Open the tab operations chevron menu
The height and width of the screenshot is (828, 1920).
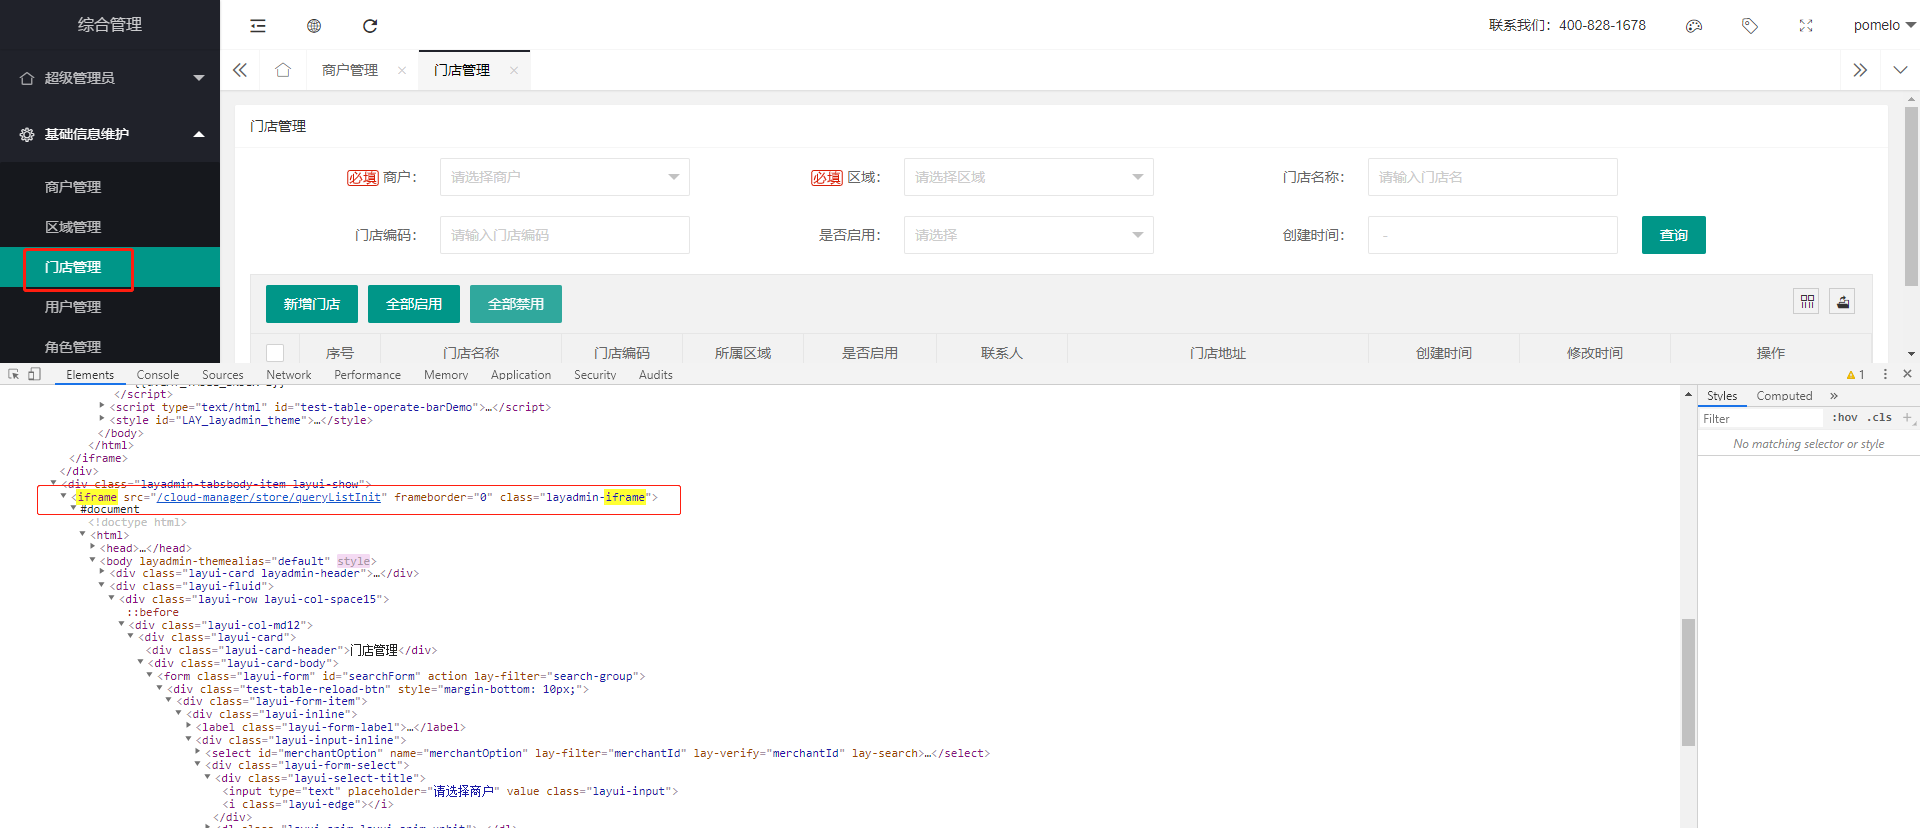(1900, 70)
